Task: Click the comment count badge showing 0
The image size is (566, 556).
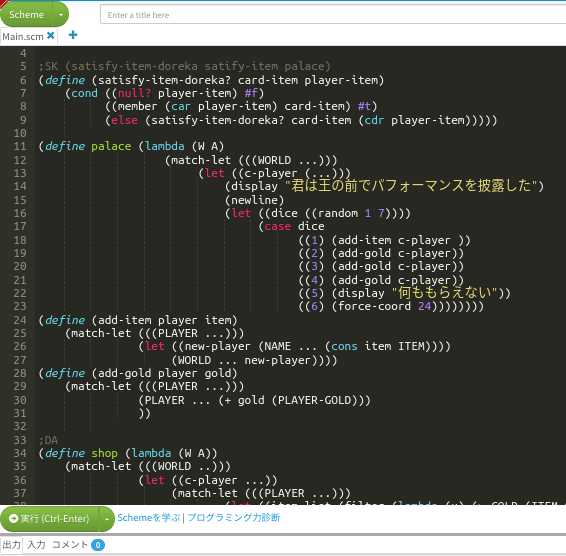Action: 98,545
